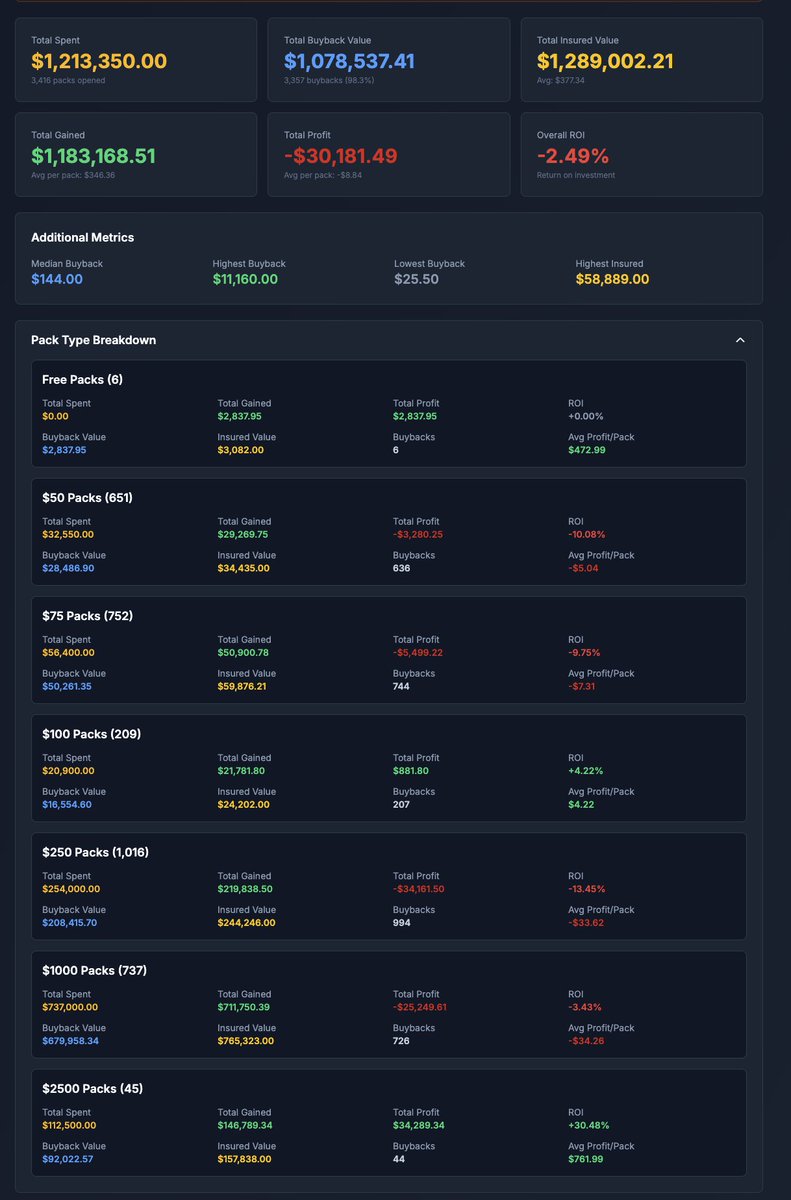
Task: Click $2500 Packs total profit $34,289.34
Action: click(419, 1124)
